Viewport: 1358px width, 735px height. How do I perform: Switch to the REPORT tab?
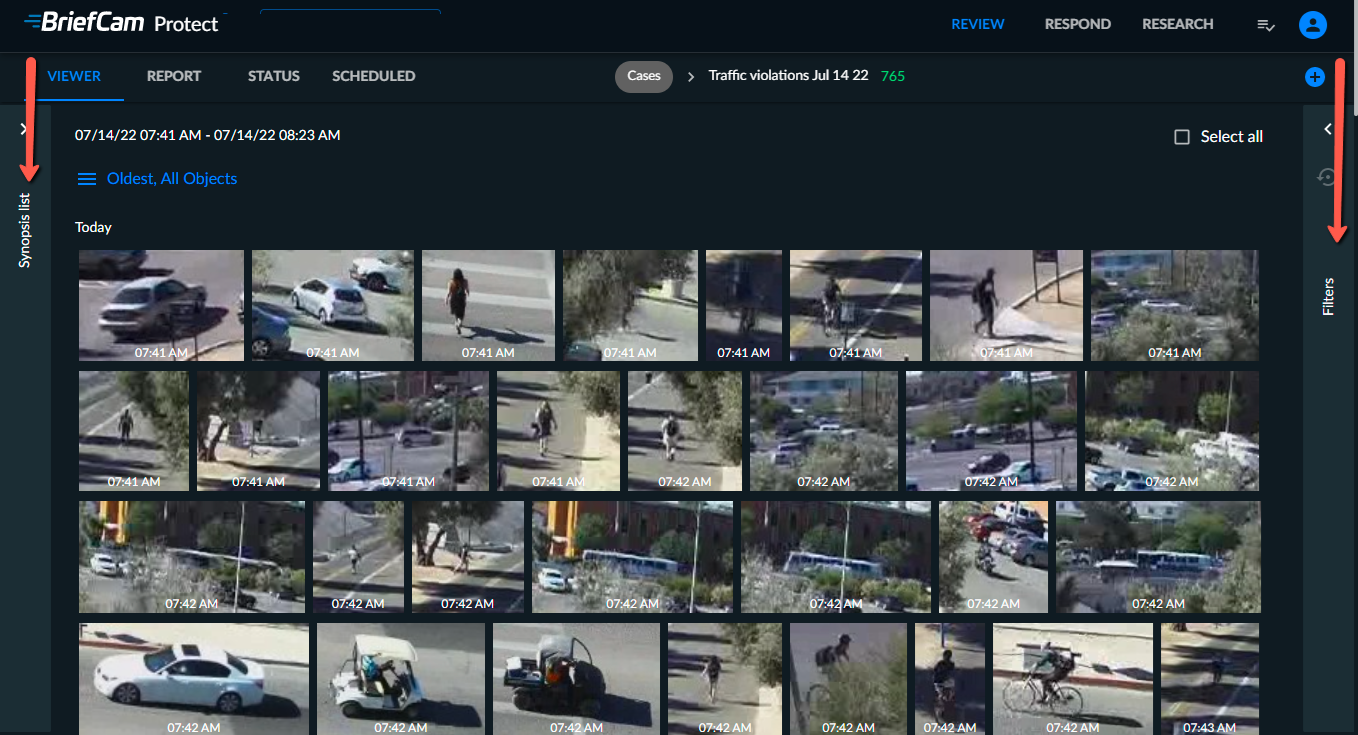tap(174, 76)
